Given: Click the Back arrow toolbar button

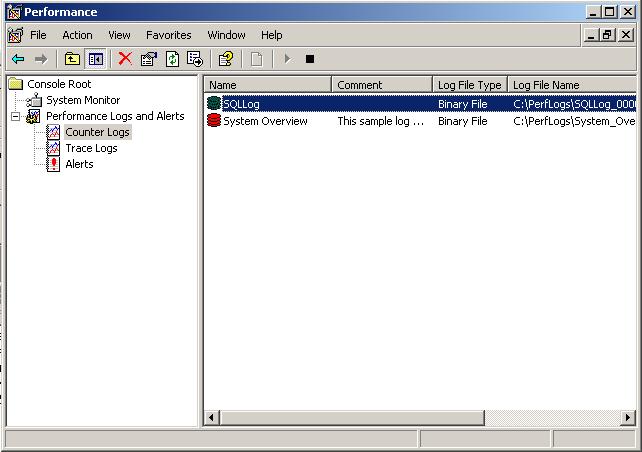Looking at the screenshot, I should tap(18, 59).
